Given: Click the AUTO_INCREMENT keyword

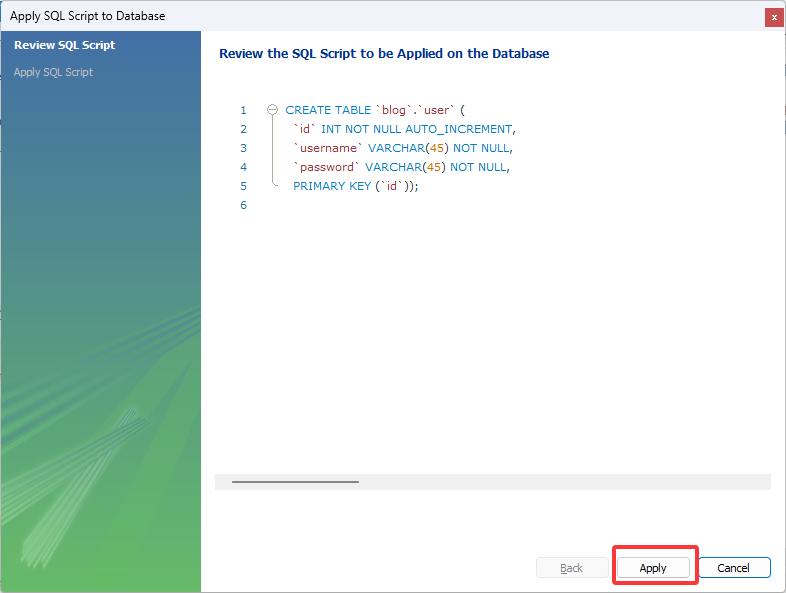Looking at the screenshot, I should (458, 129).
